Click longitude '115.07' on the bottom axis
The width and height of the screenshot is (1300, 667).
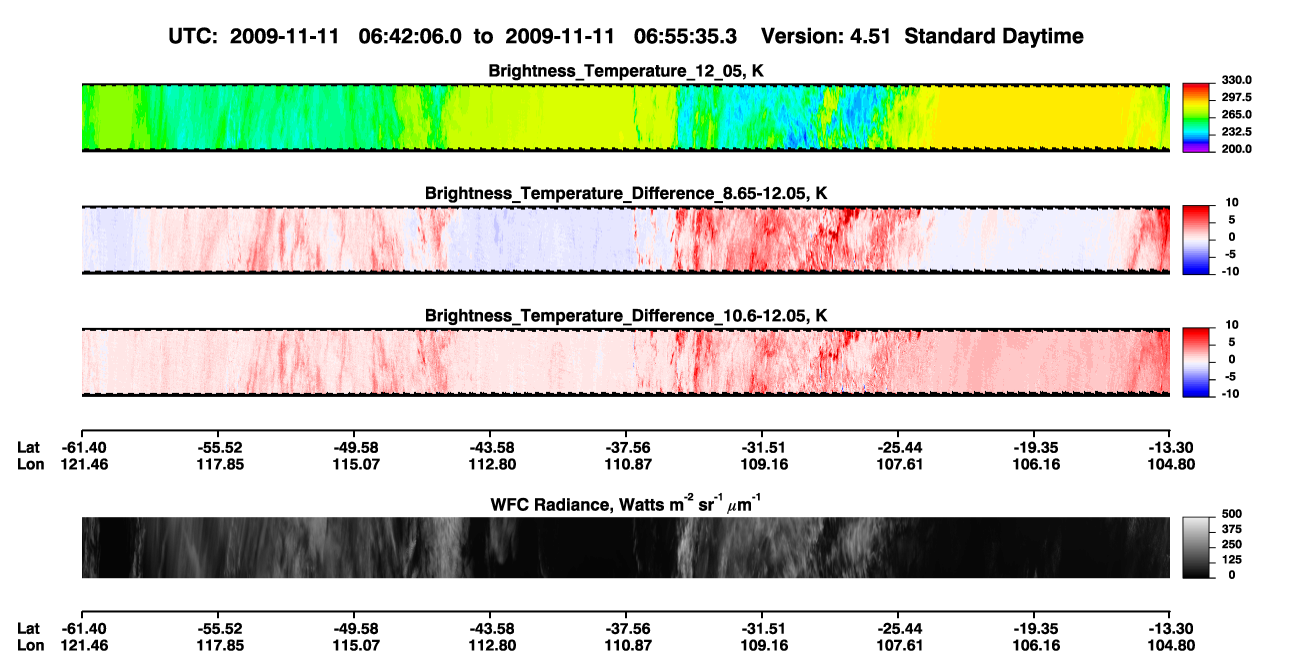tap(353, 645)
